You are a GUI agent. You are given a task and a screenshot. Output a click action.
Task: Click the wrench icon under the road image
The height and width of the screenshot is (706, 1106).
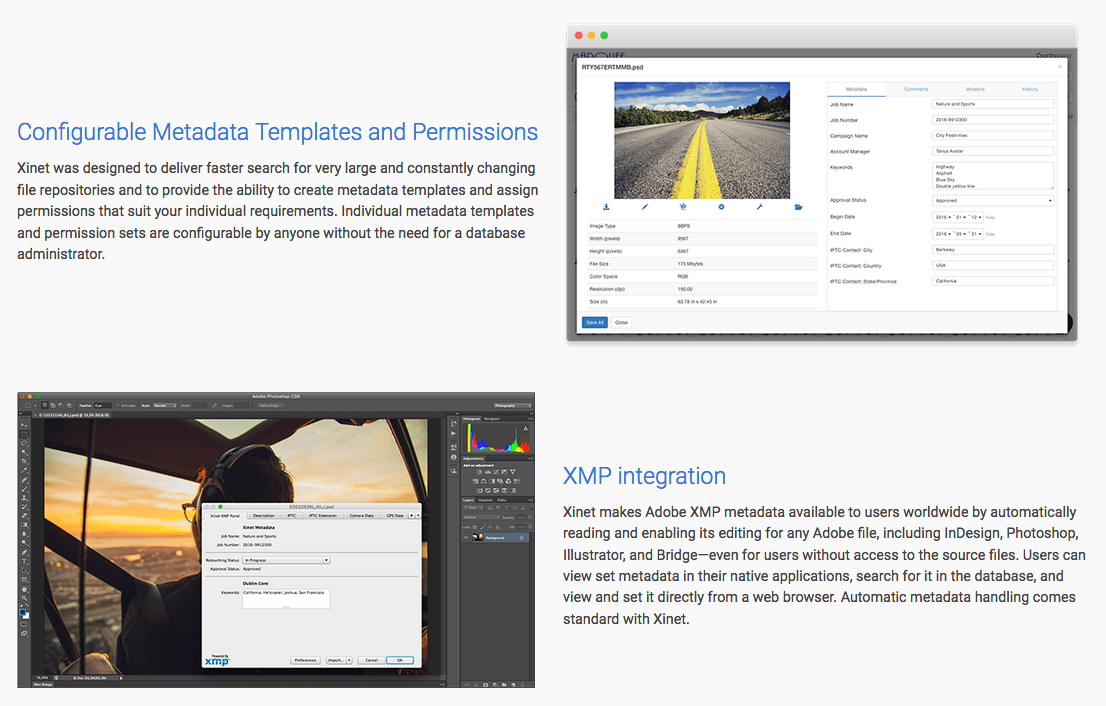(x=760, y=207)
